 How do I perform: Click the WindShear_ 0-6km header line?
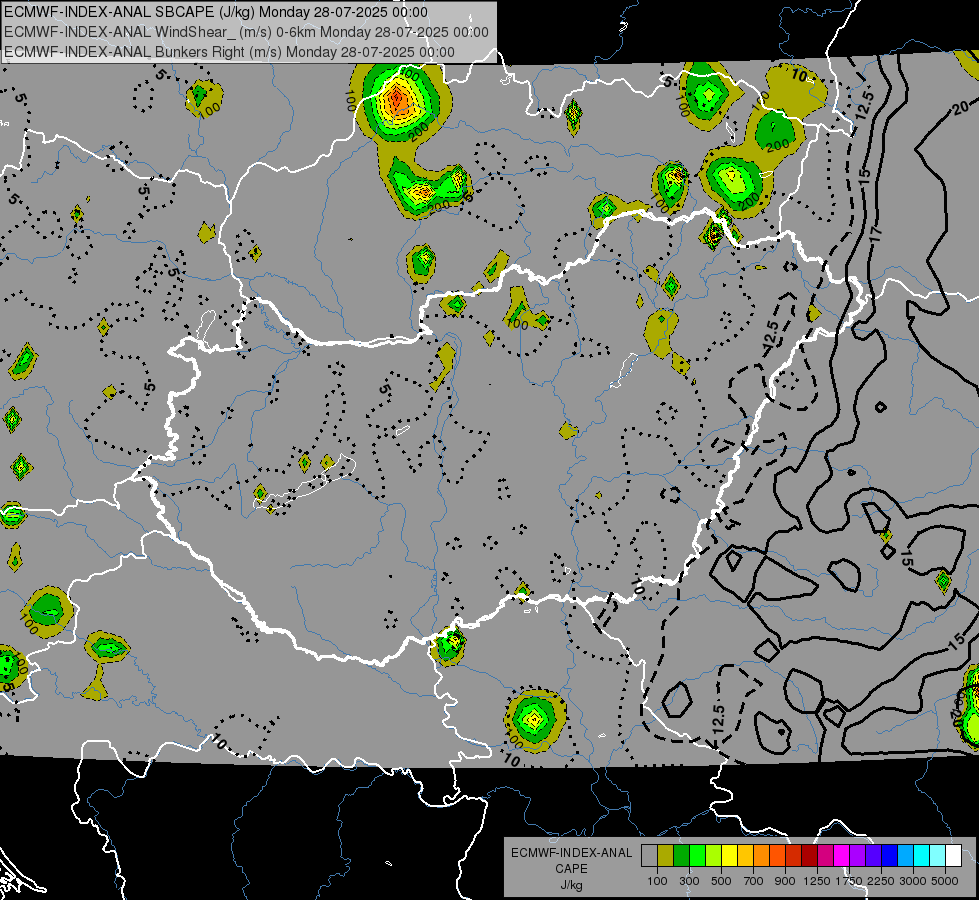click(246, 32)
